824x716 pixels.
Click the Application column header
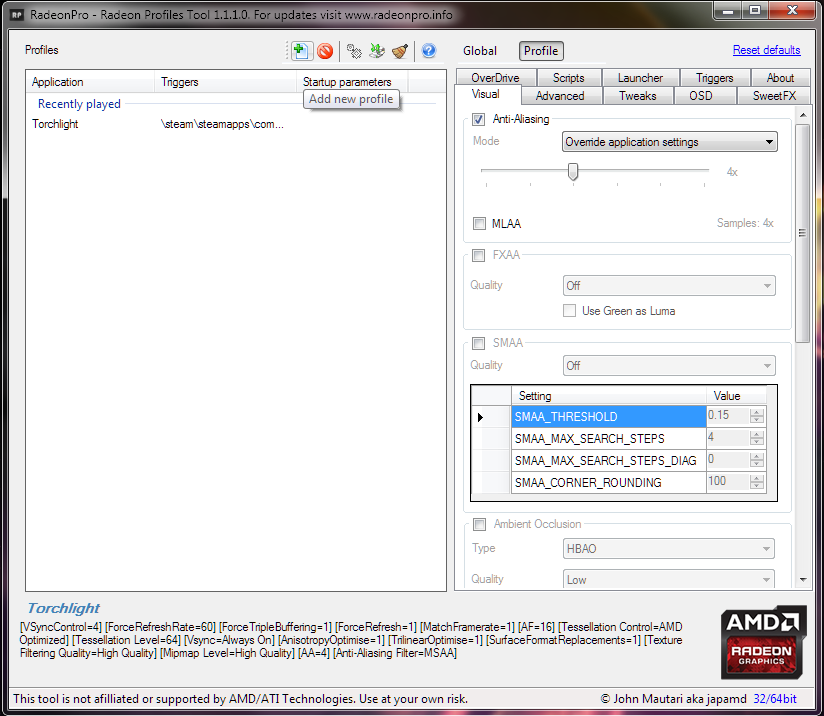point(90,82)
